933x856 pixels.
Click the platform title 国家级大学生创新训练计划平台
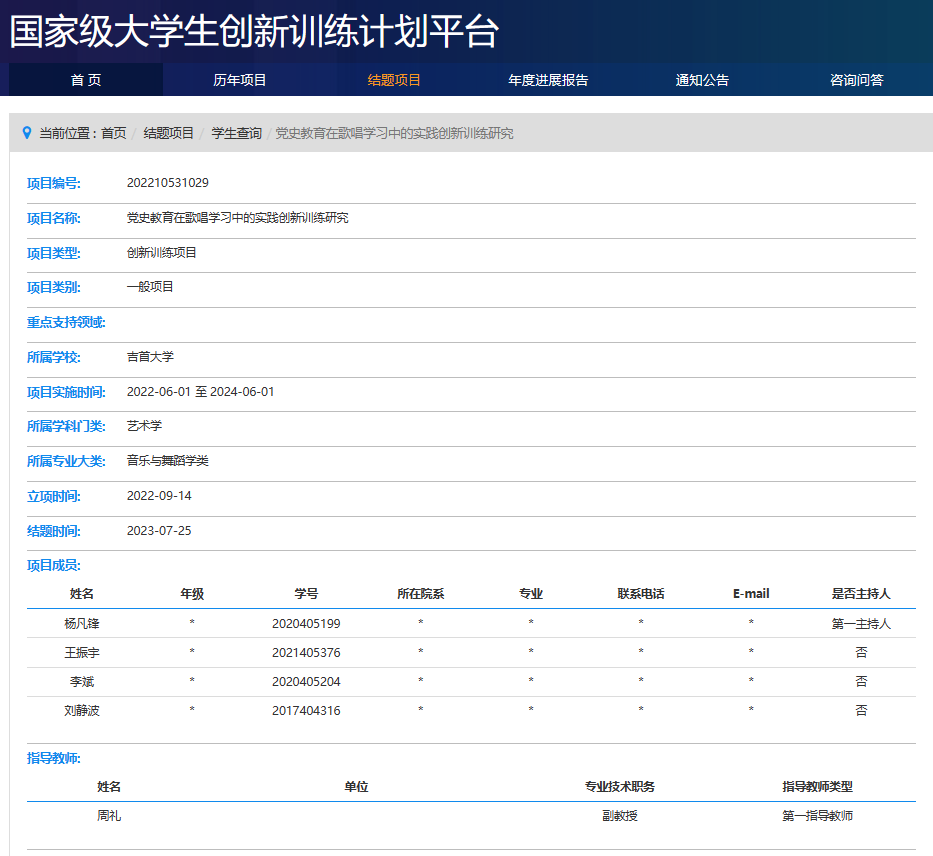tap(254, 32)
